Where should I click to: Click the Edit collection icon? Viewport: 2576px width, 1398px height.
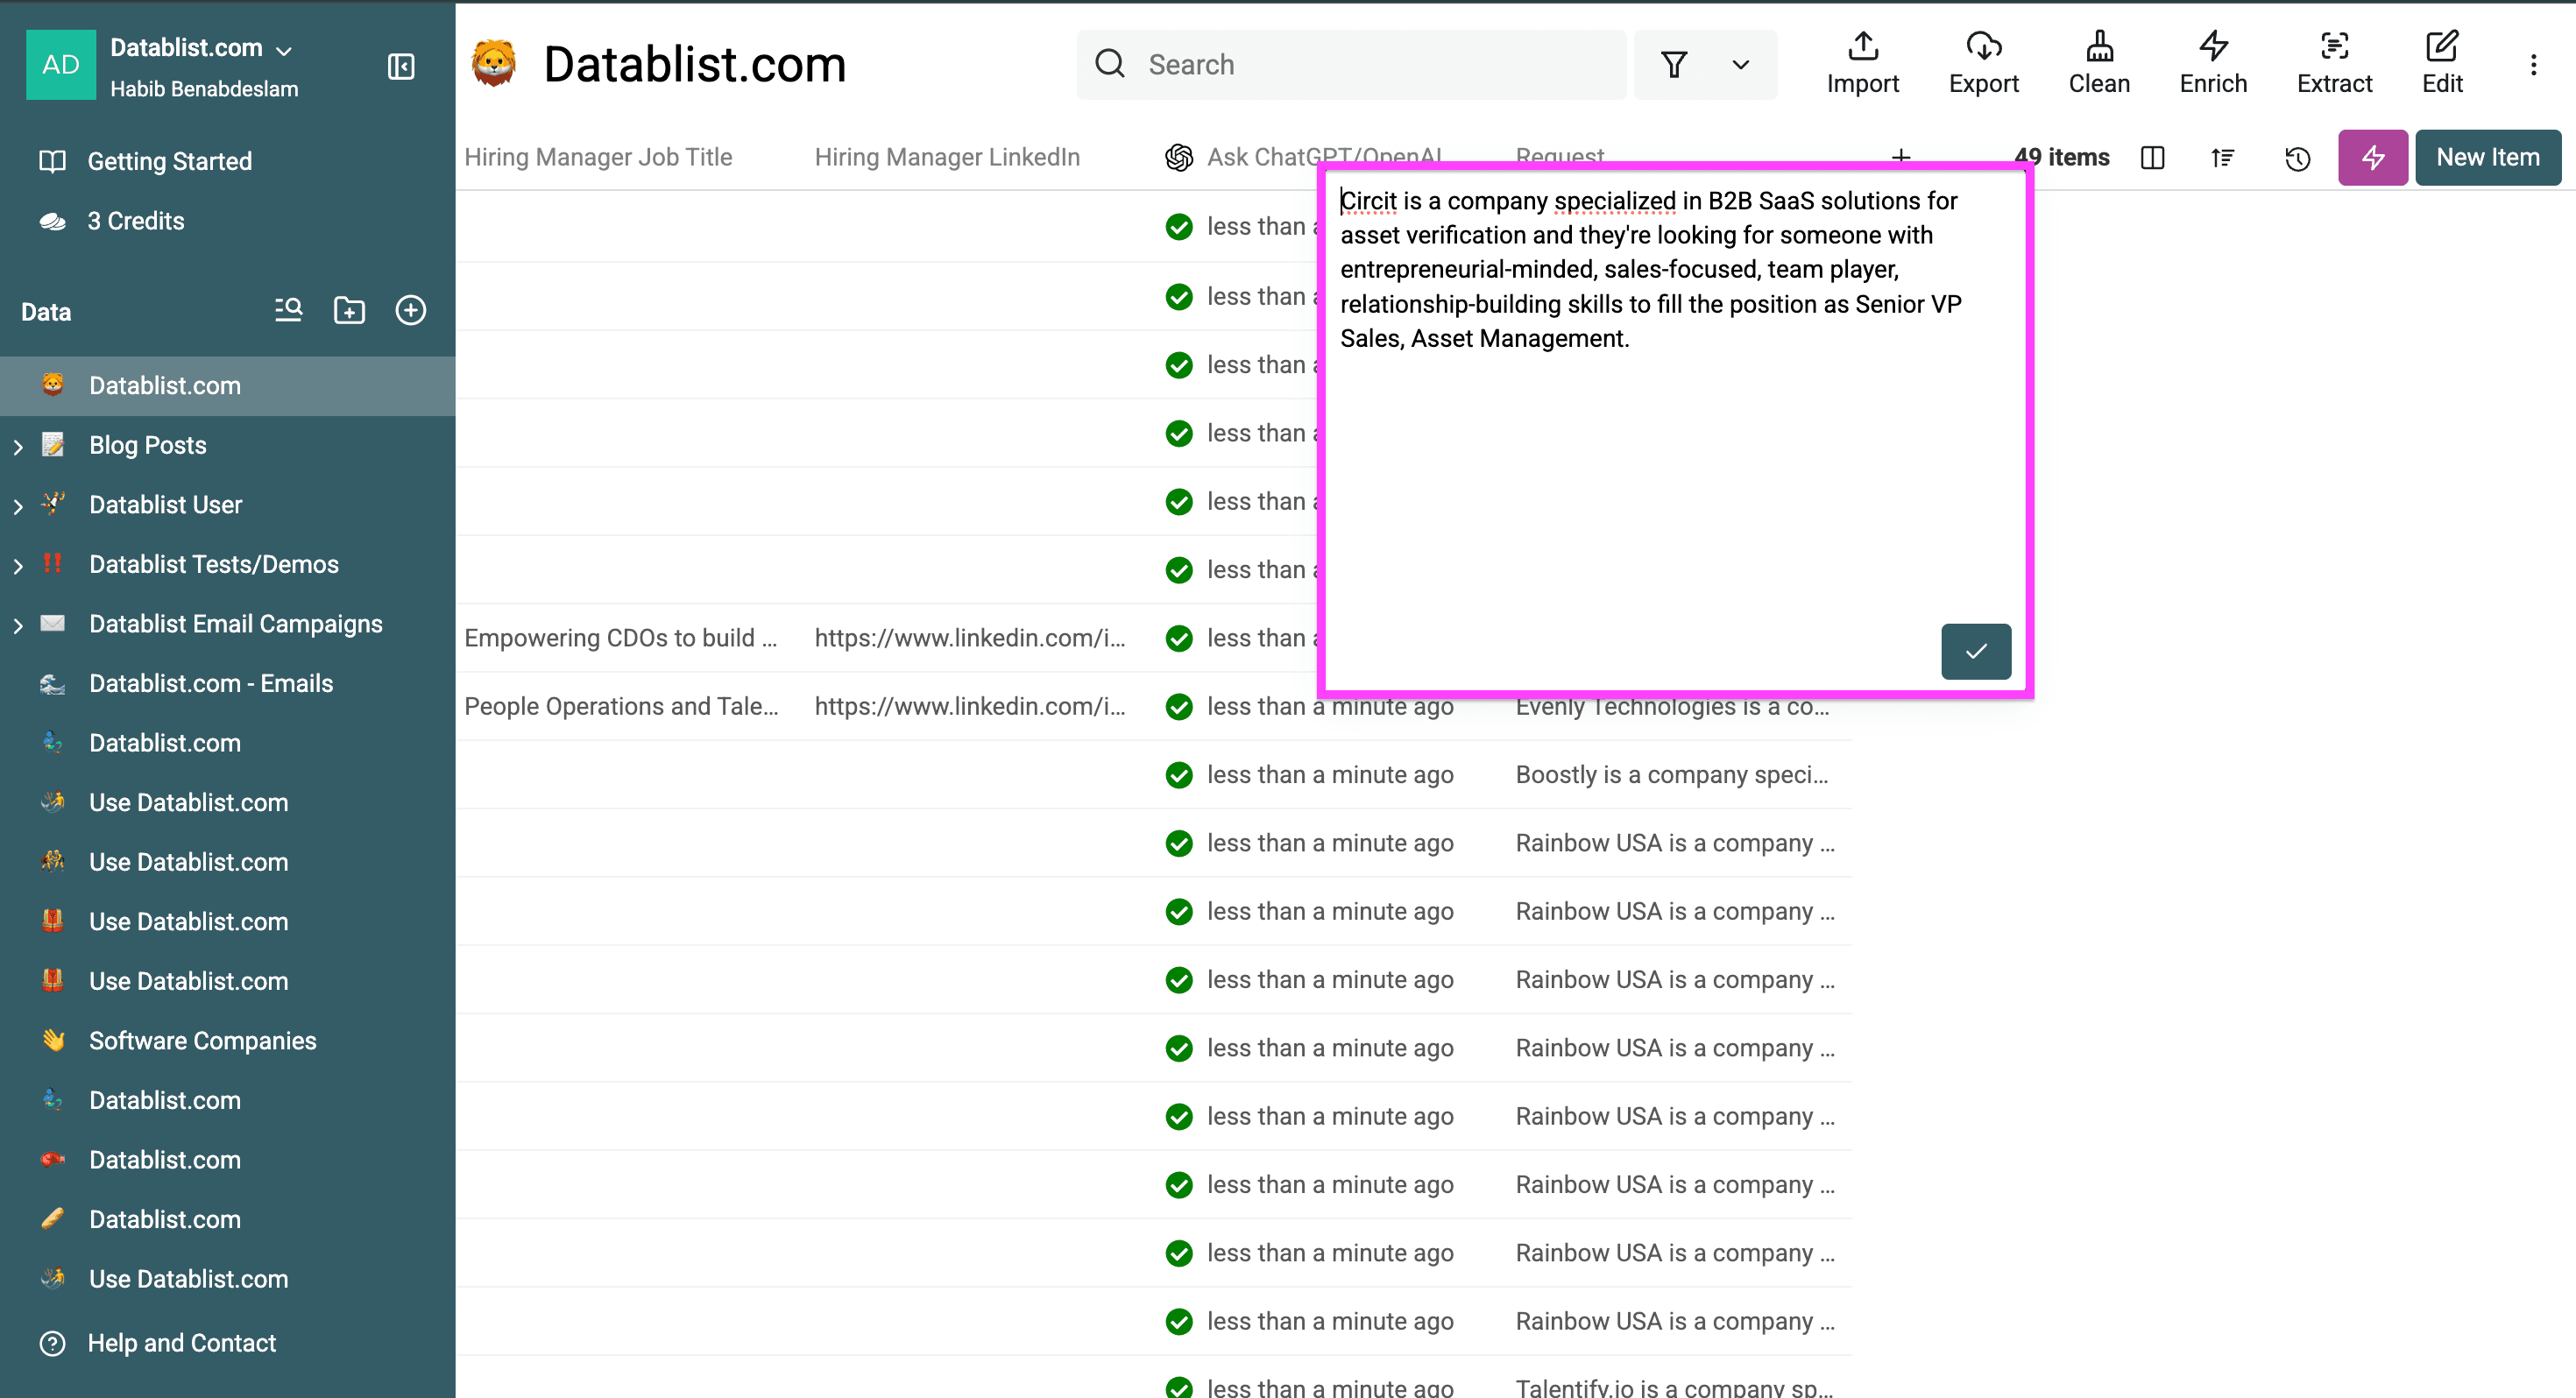click(2441, 63)
